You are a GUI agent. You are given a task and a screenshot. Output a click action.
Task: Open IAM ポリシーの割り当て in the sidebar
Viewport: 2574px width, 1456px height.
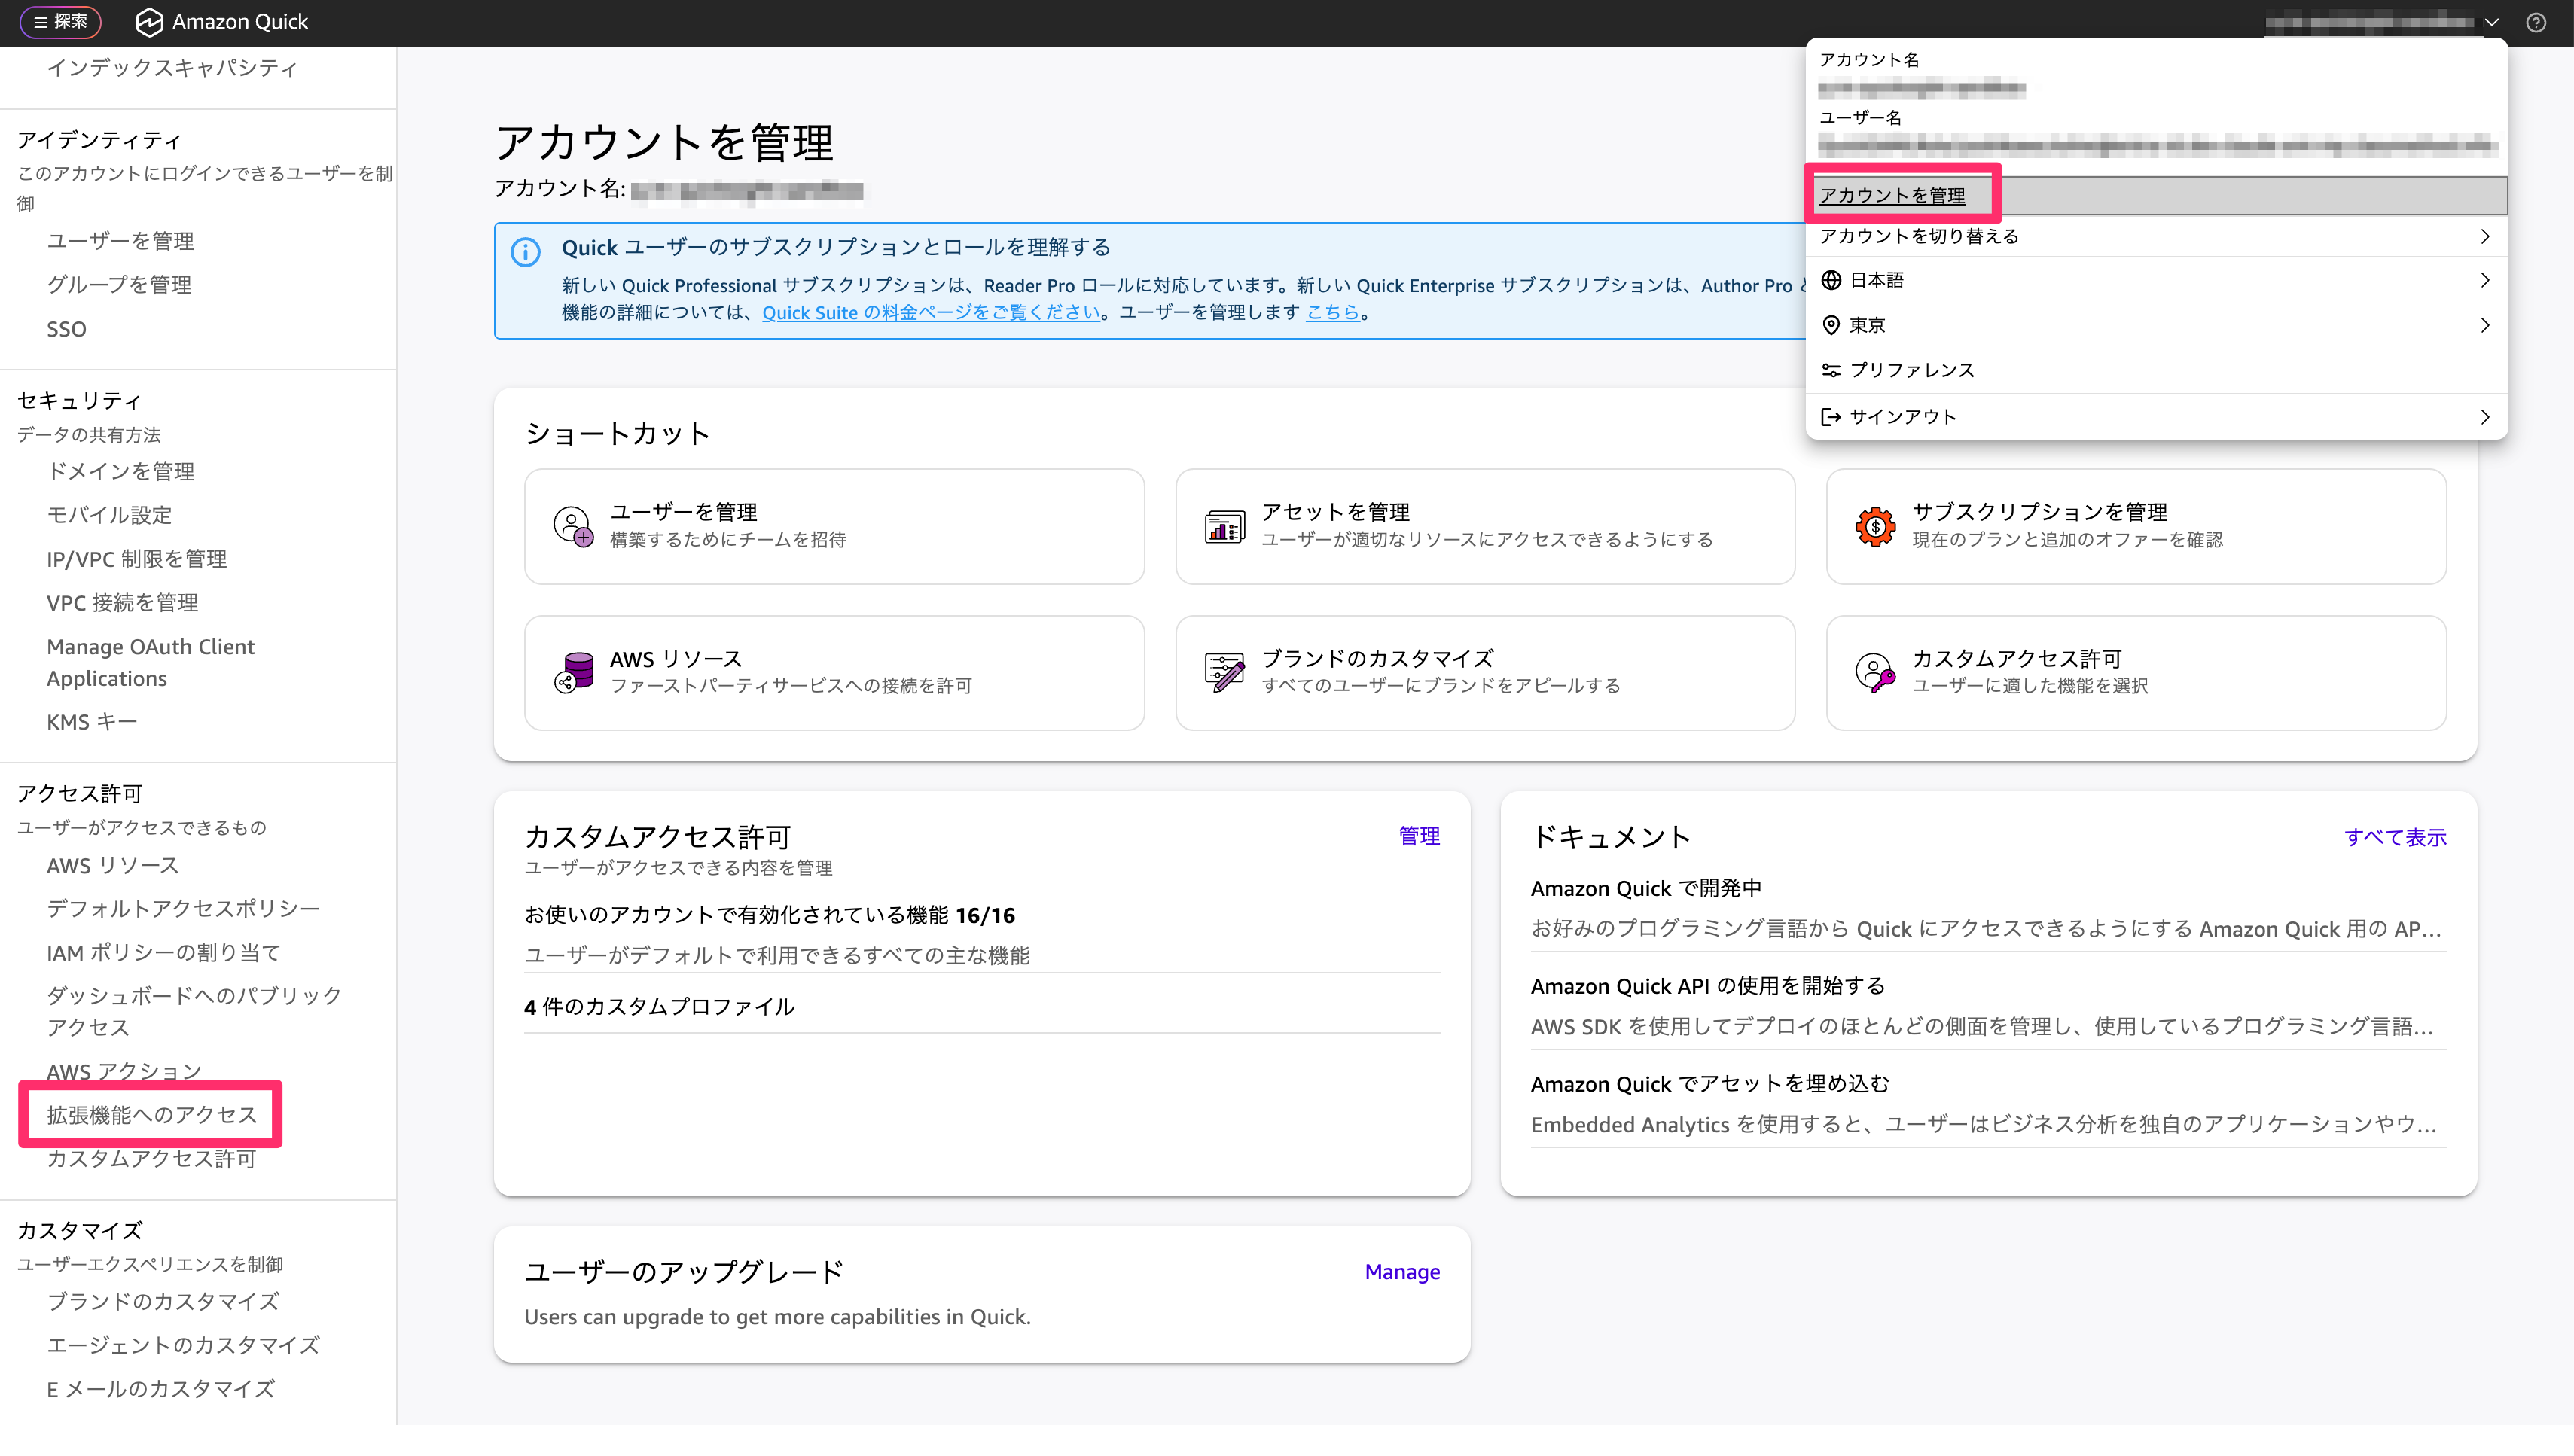click(164, 953)
